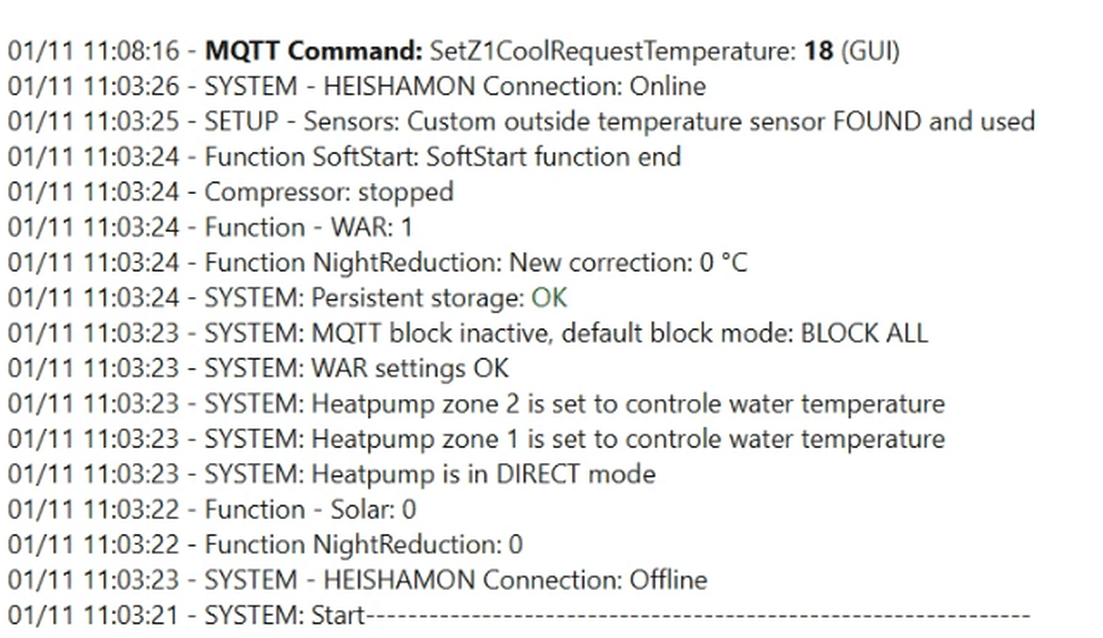
Task: Click the 01/11 11:08:16 timestamp
Action: coord(94,51)
